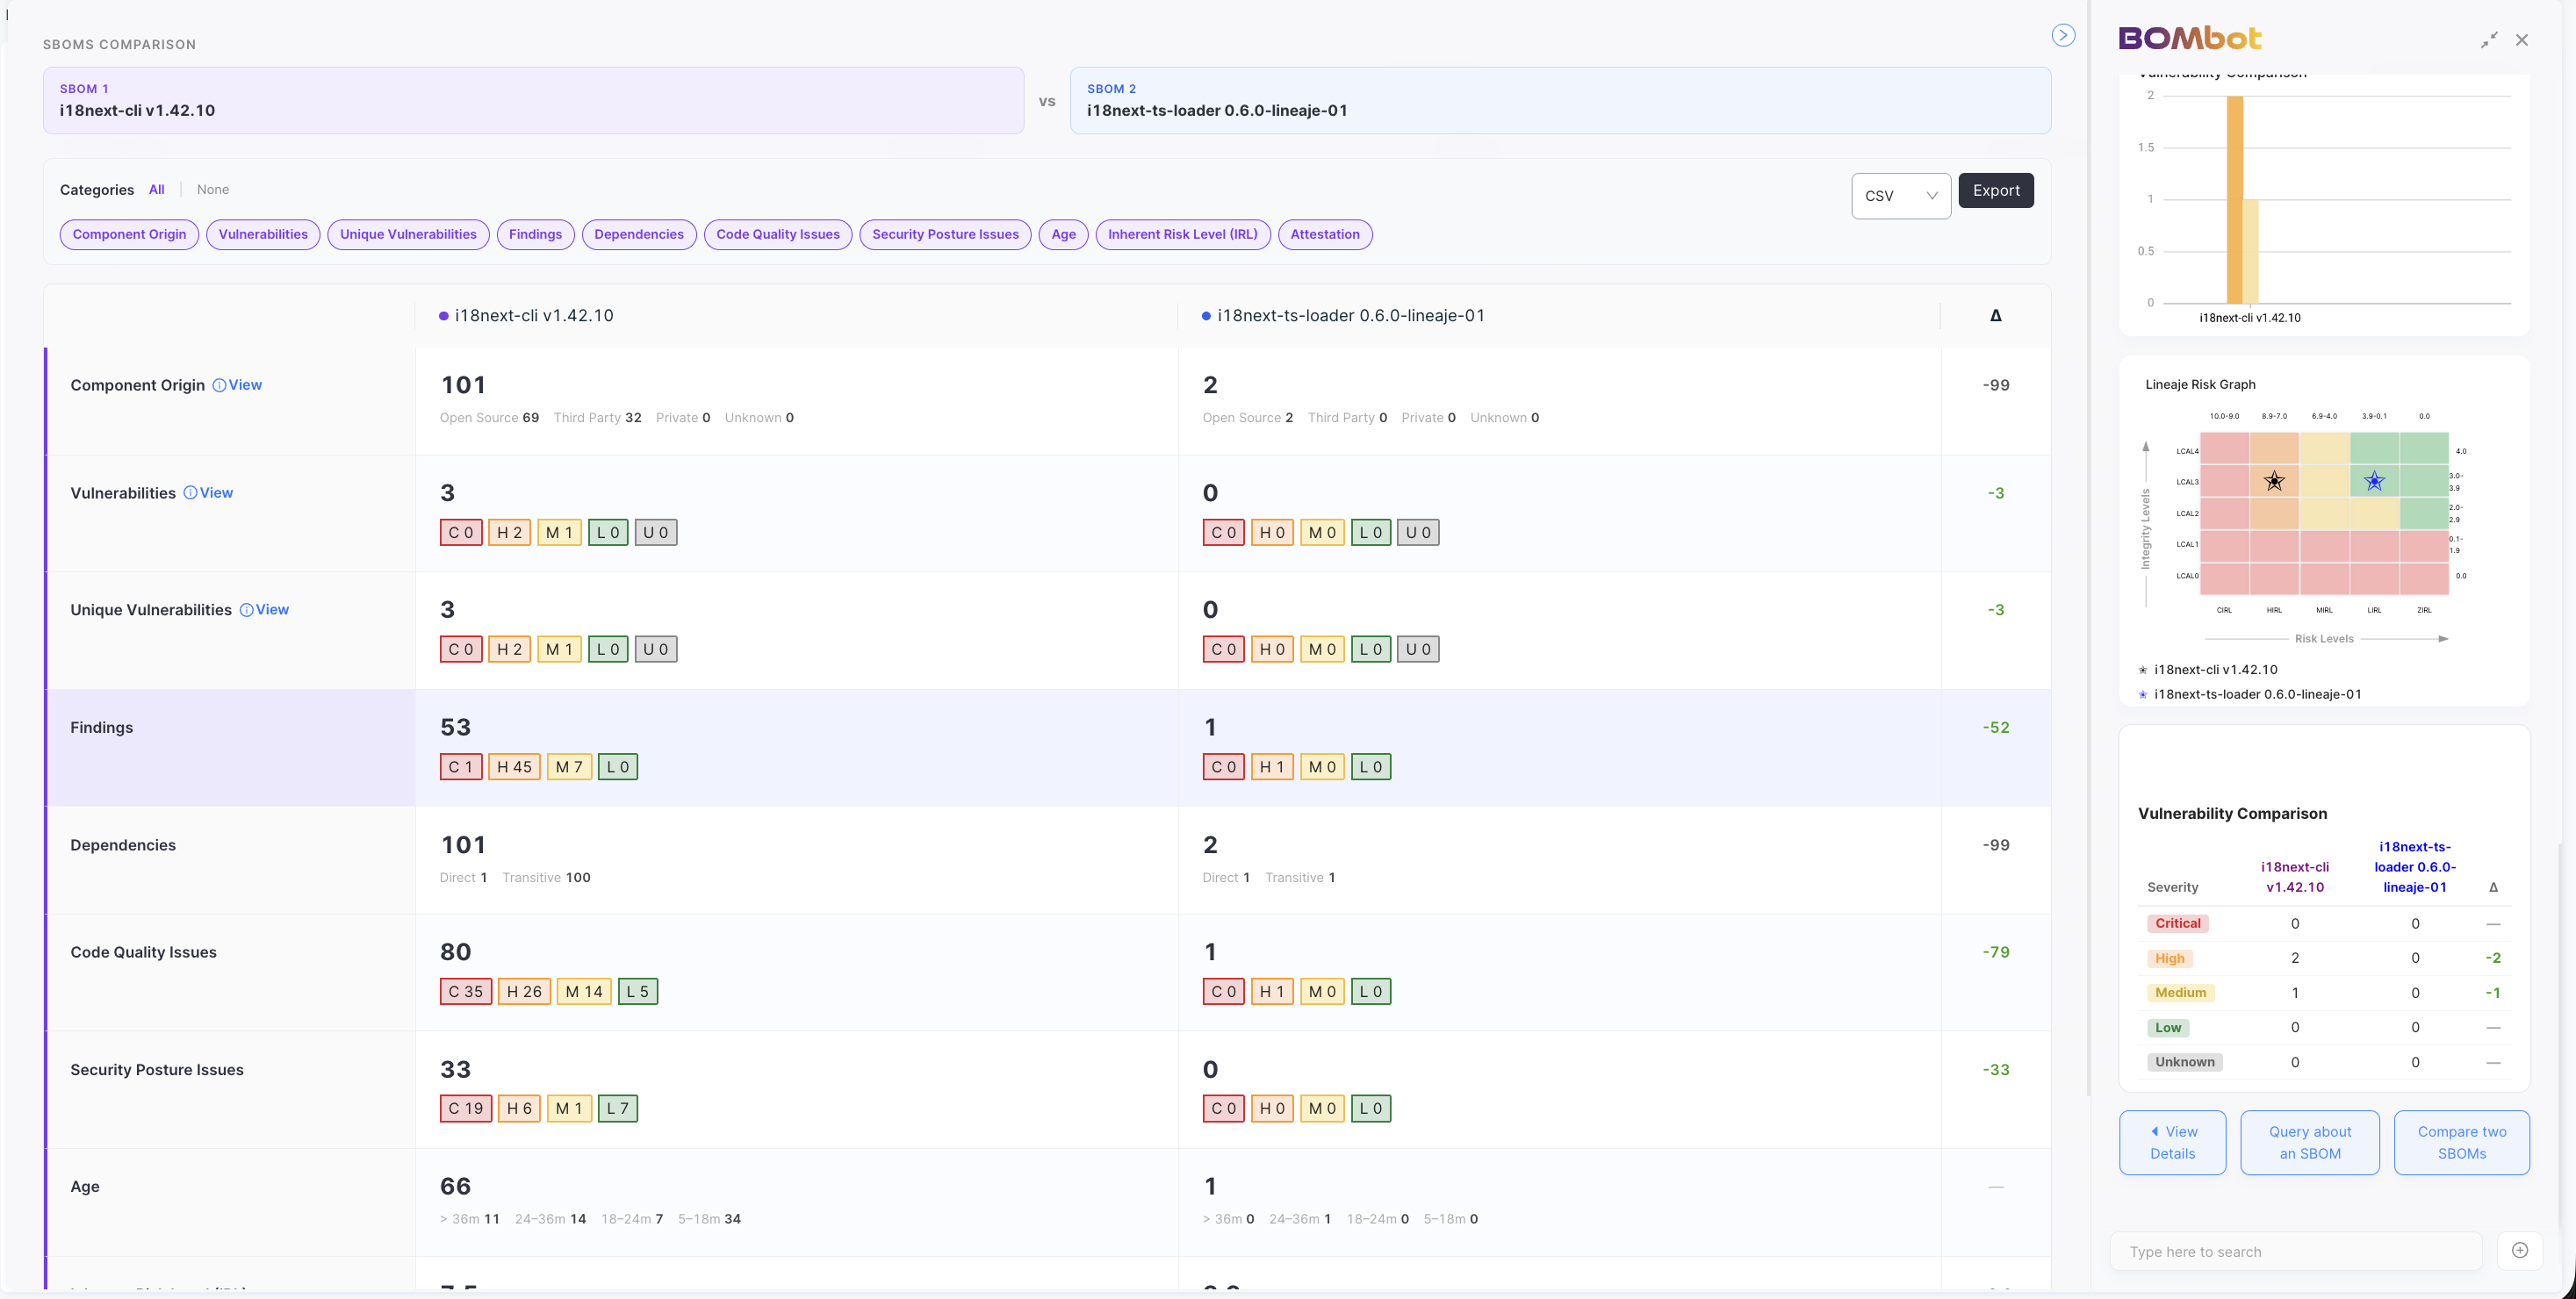Click Compare two SBOMs button
Image resolution: width=2576 pixels, height=1299 pixels.
[2462, 1142]
